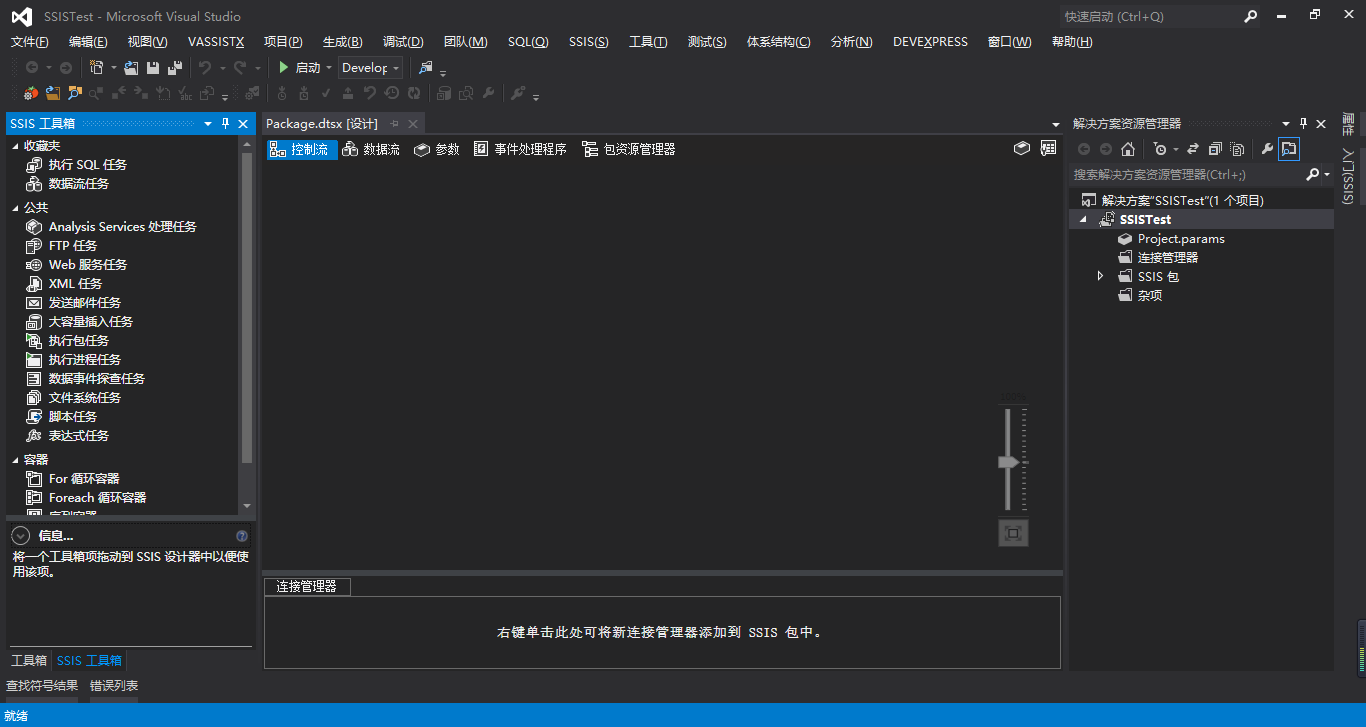1366x727 pixels.
Task: Expand the SSIS 包 tree node
Action: (x=1100, y=276)
